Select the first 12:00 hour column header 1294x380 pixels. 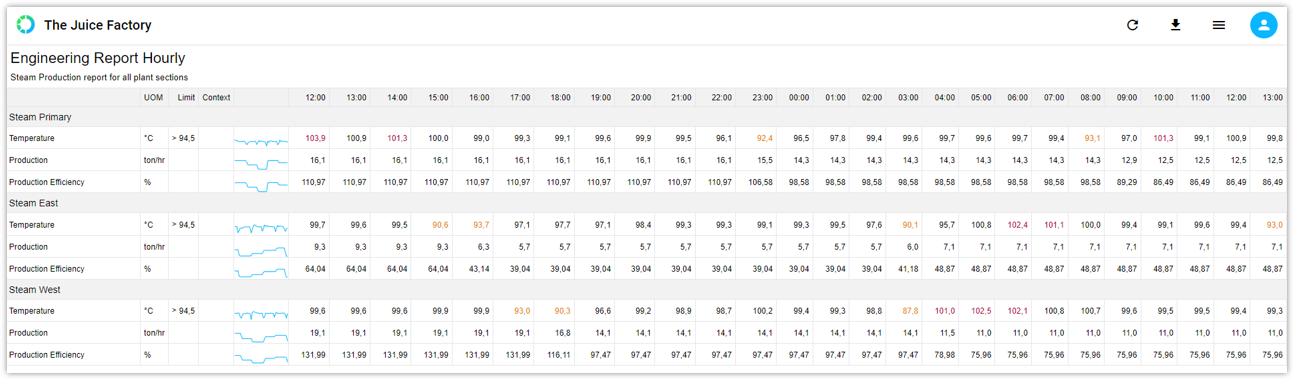click(x=315, y=98)
